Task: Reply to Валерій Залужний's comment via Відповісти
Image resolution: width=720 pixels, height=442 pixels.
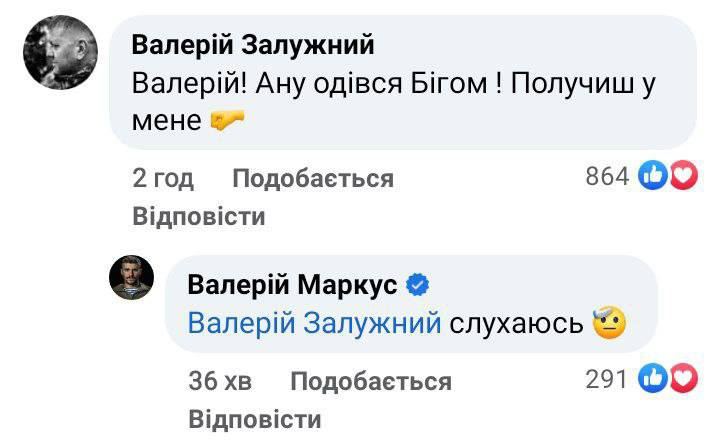Action: tap(198, 216)
